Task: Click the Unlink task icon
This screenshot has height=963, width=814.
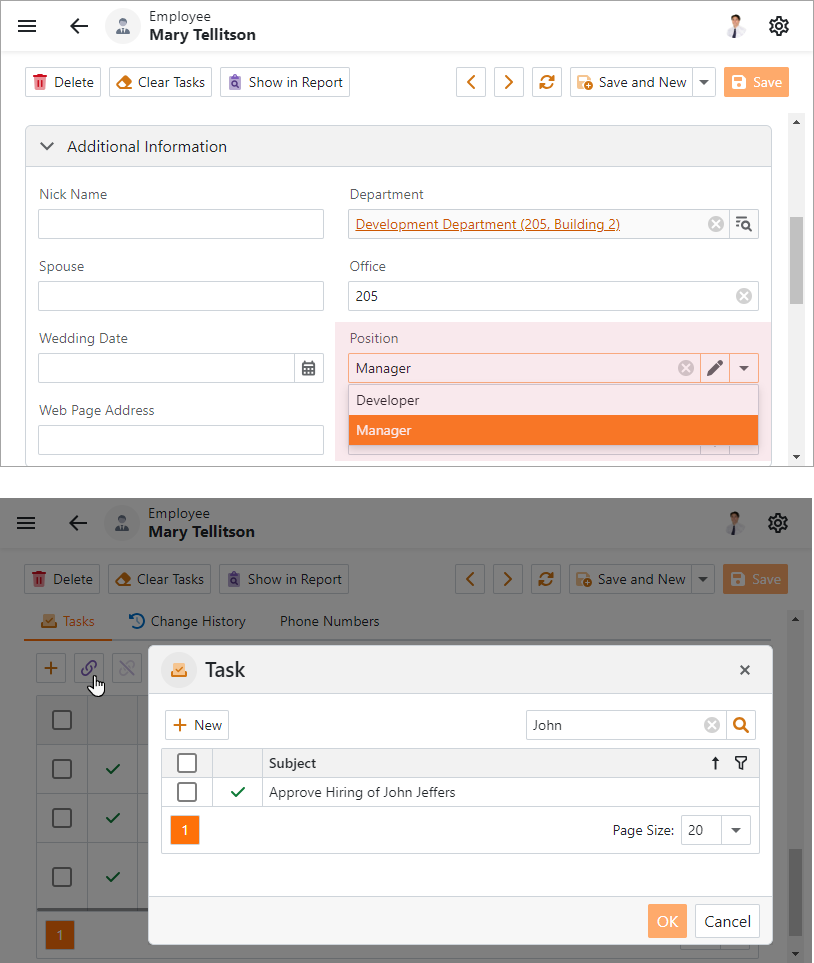Action: pos(127,668)
